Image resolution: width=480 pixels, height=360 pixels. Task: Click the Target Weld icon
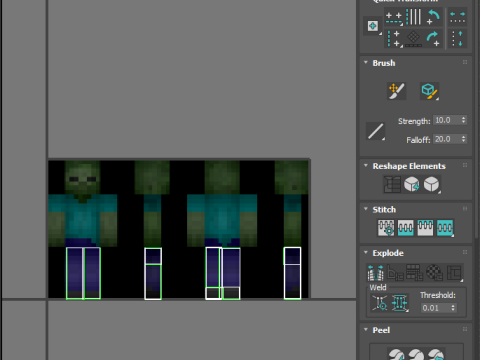pos(380,303)
